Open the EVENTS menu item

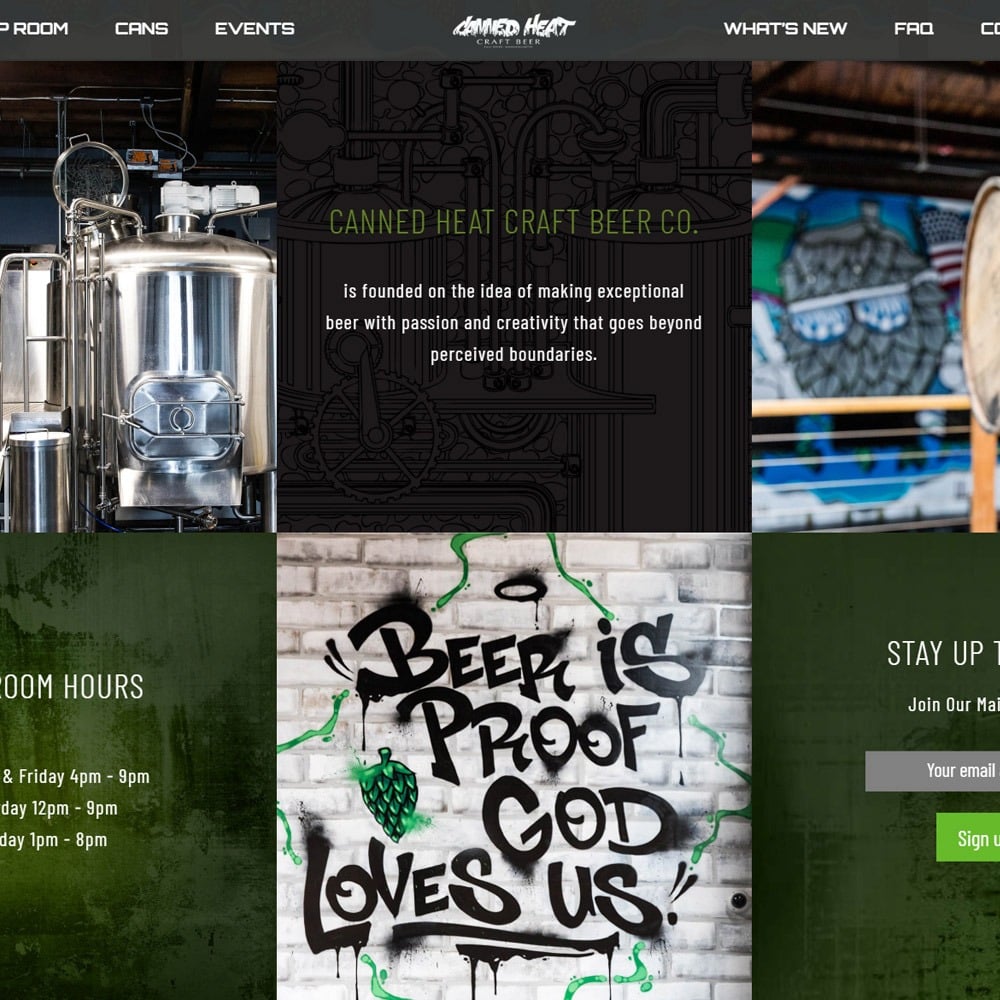coord(254,29)
